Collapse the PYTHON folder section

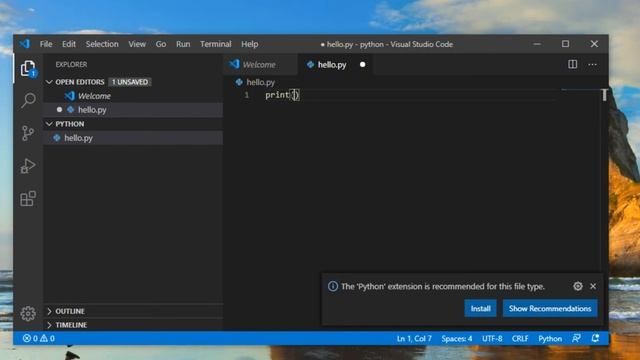tap(49, 124)
